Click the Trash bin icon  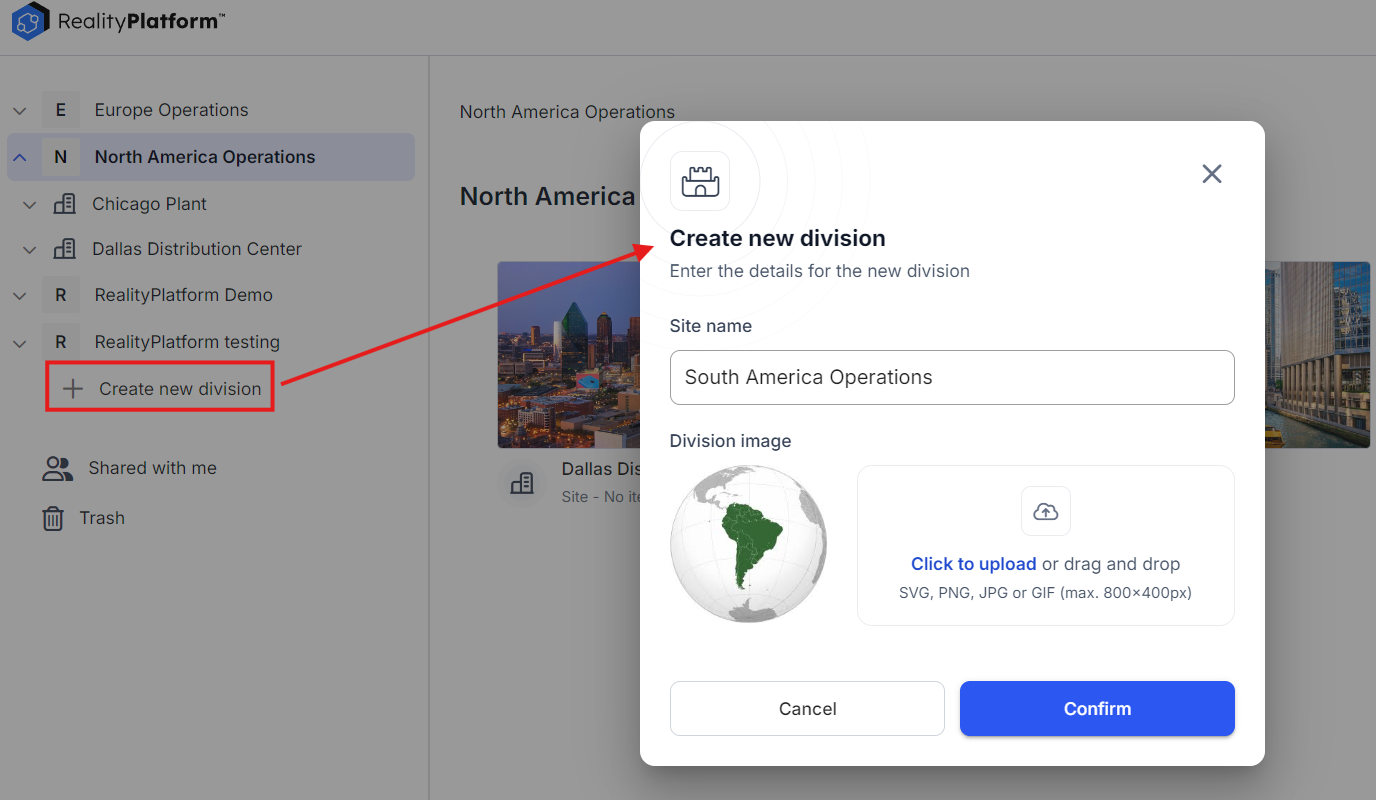pyautogui.click(x=53, y=518)
